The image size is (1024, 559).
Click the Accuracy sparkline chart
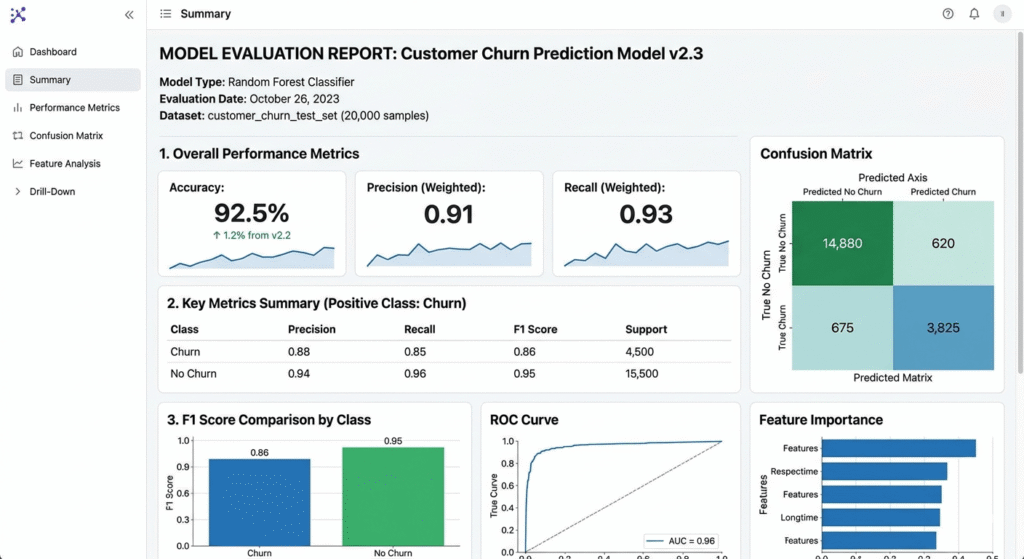coord(252,257)
